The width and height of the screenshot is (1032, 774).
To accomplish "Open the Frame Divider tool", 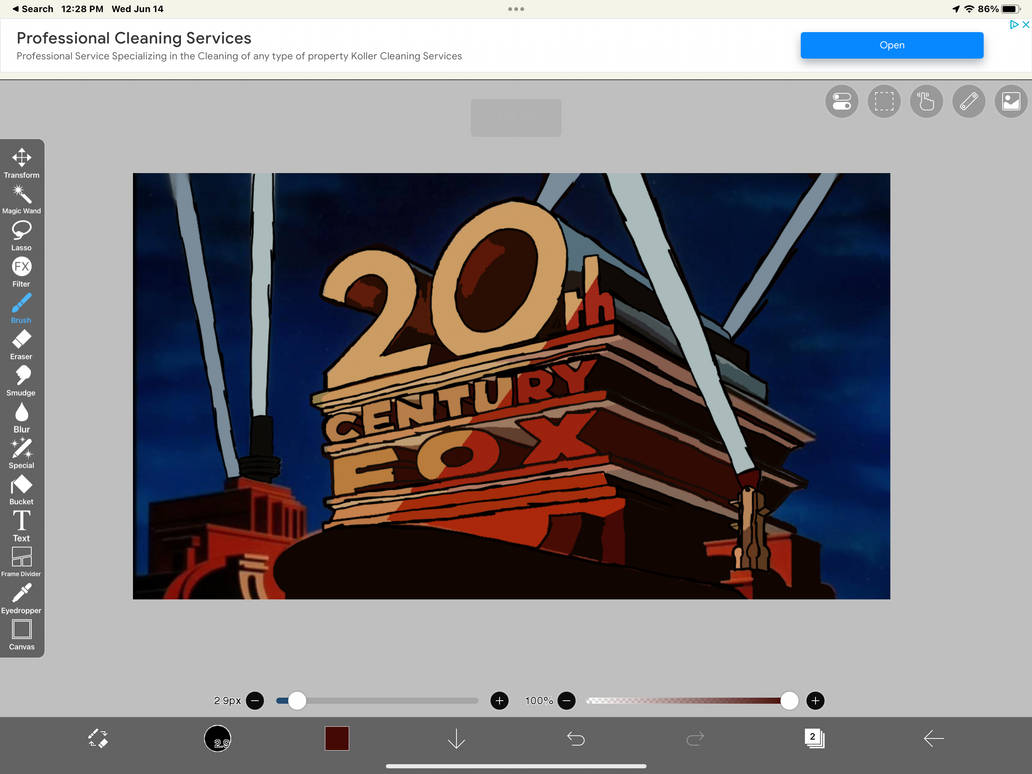I will (21, 562).
